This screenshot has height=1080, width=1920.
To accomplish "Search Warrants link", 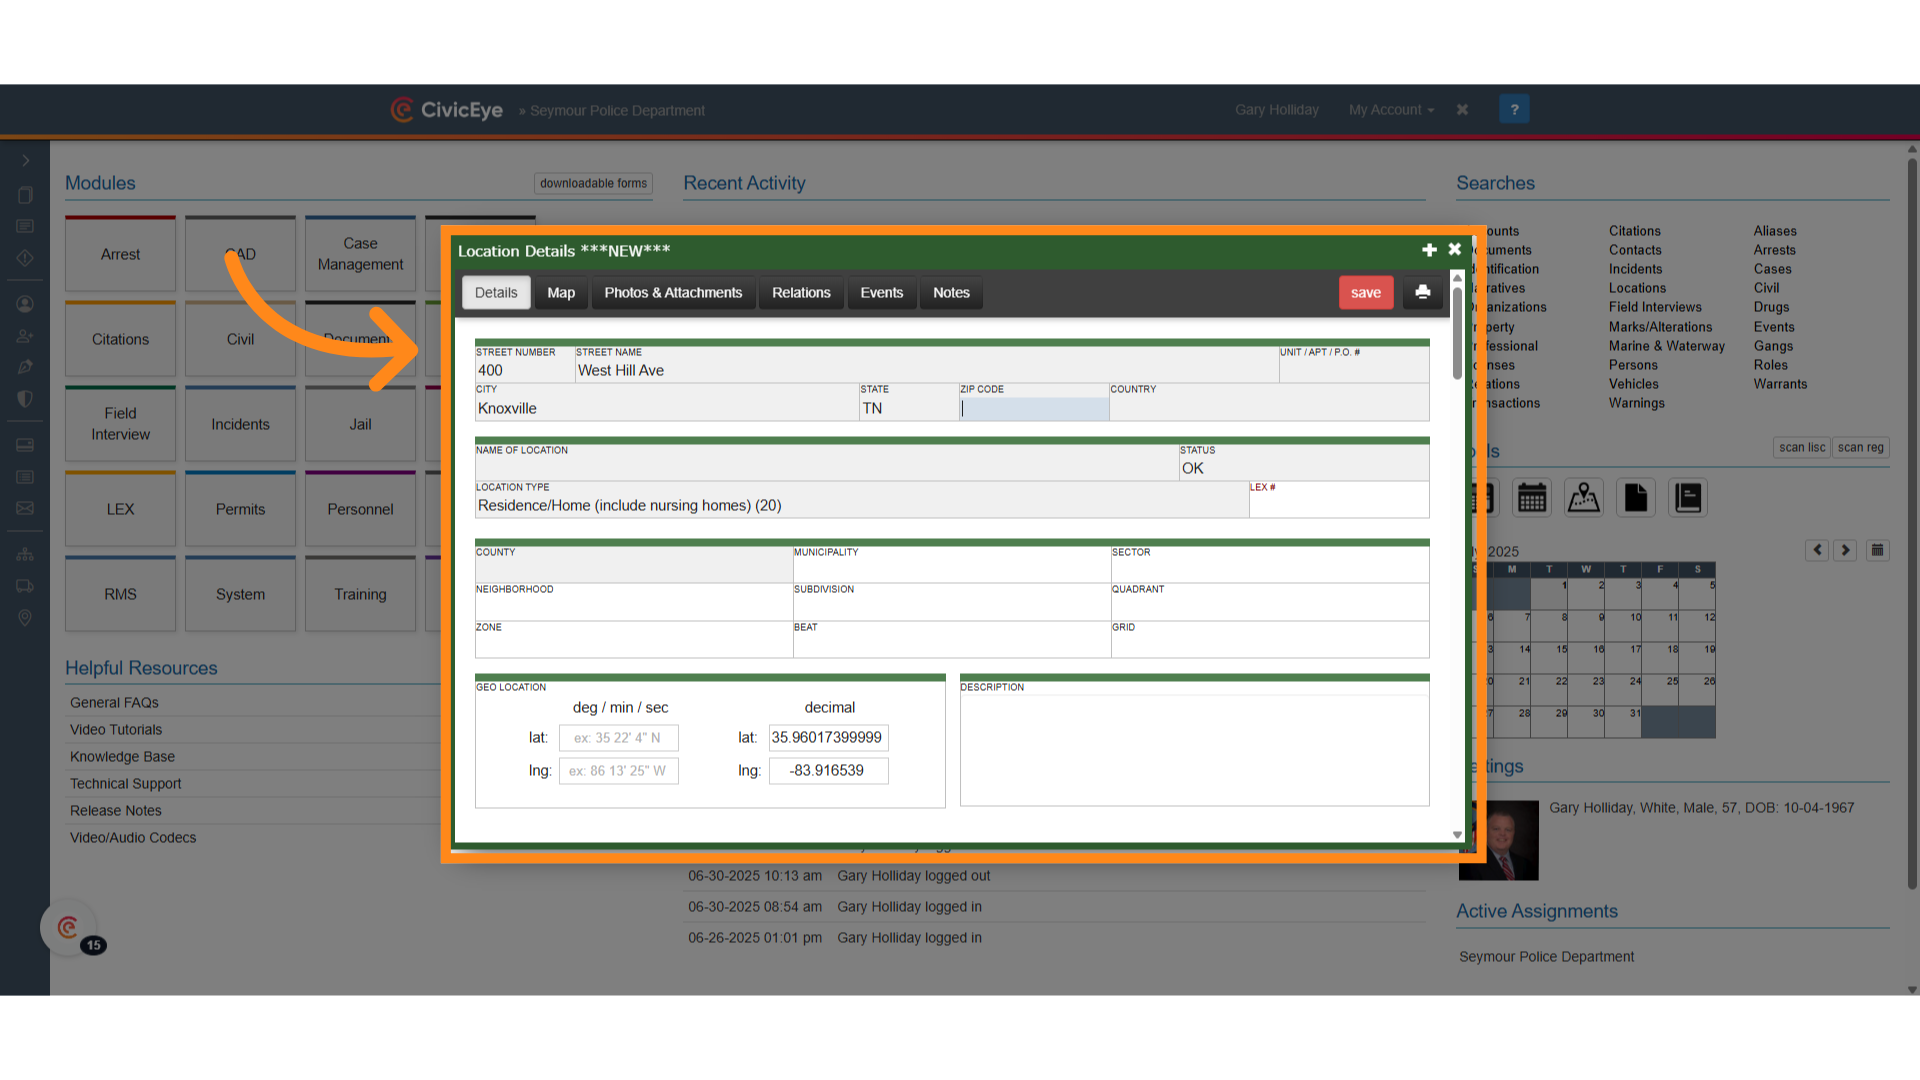I will point(1780,384).
